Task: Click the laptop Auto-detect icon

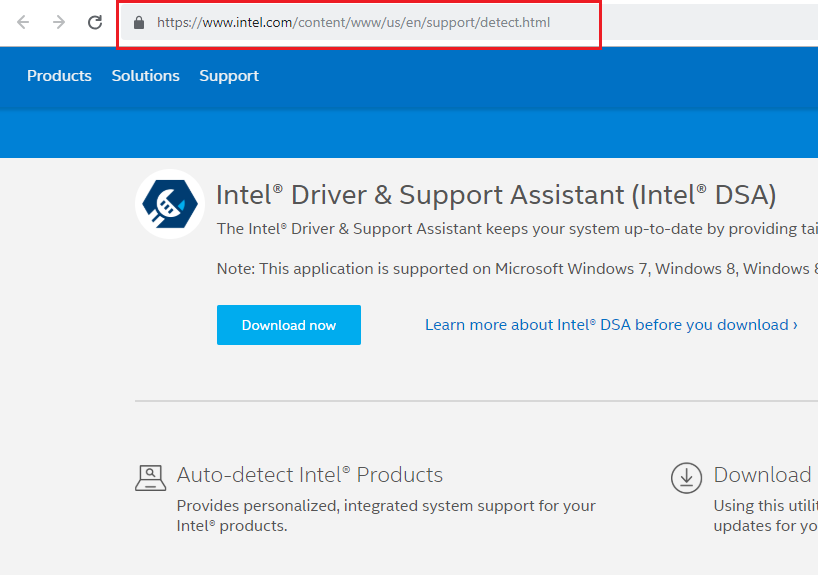Action: pos(150,478)
